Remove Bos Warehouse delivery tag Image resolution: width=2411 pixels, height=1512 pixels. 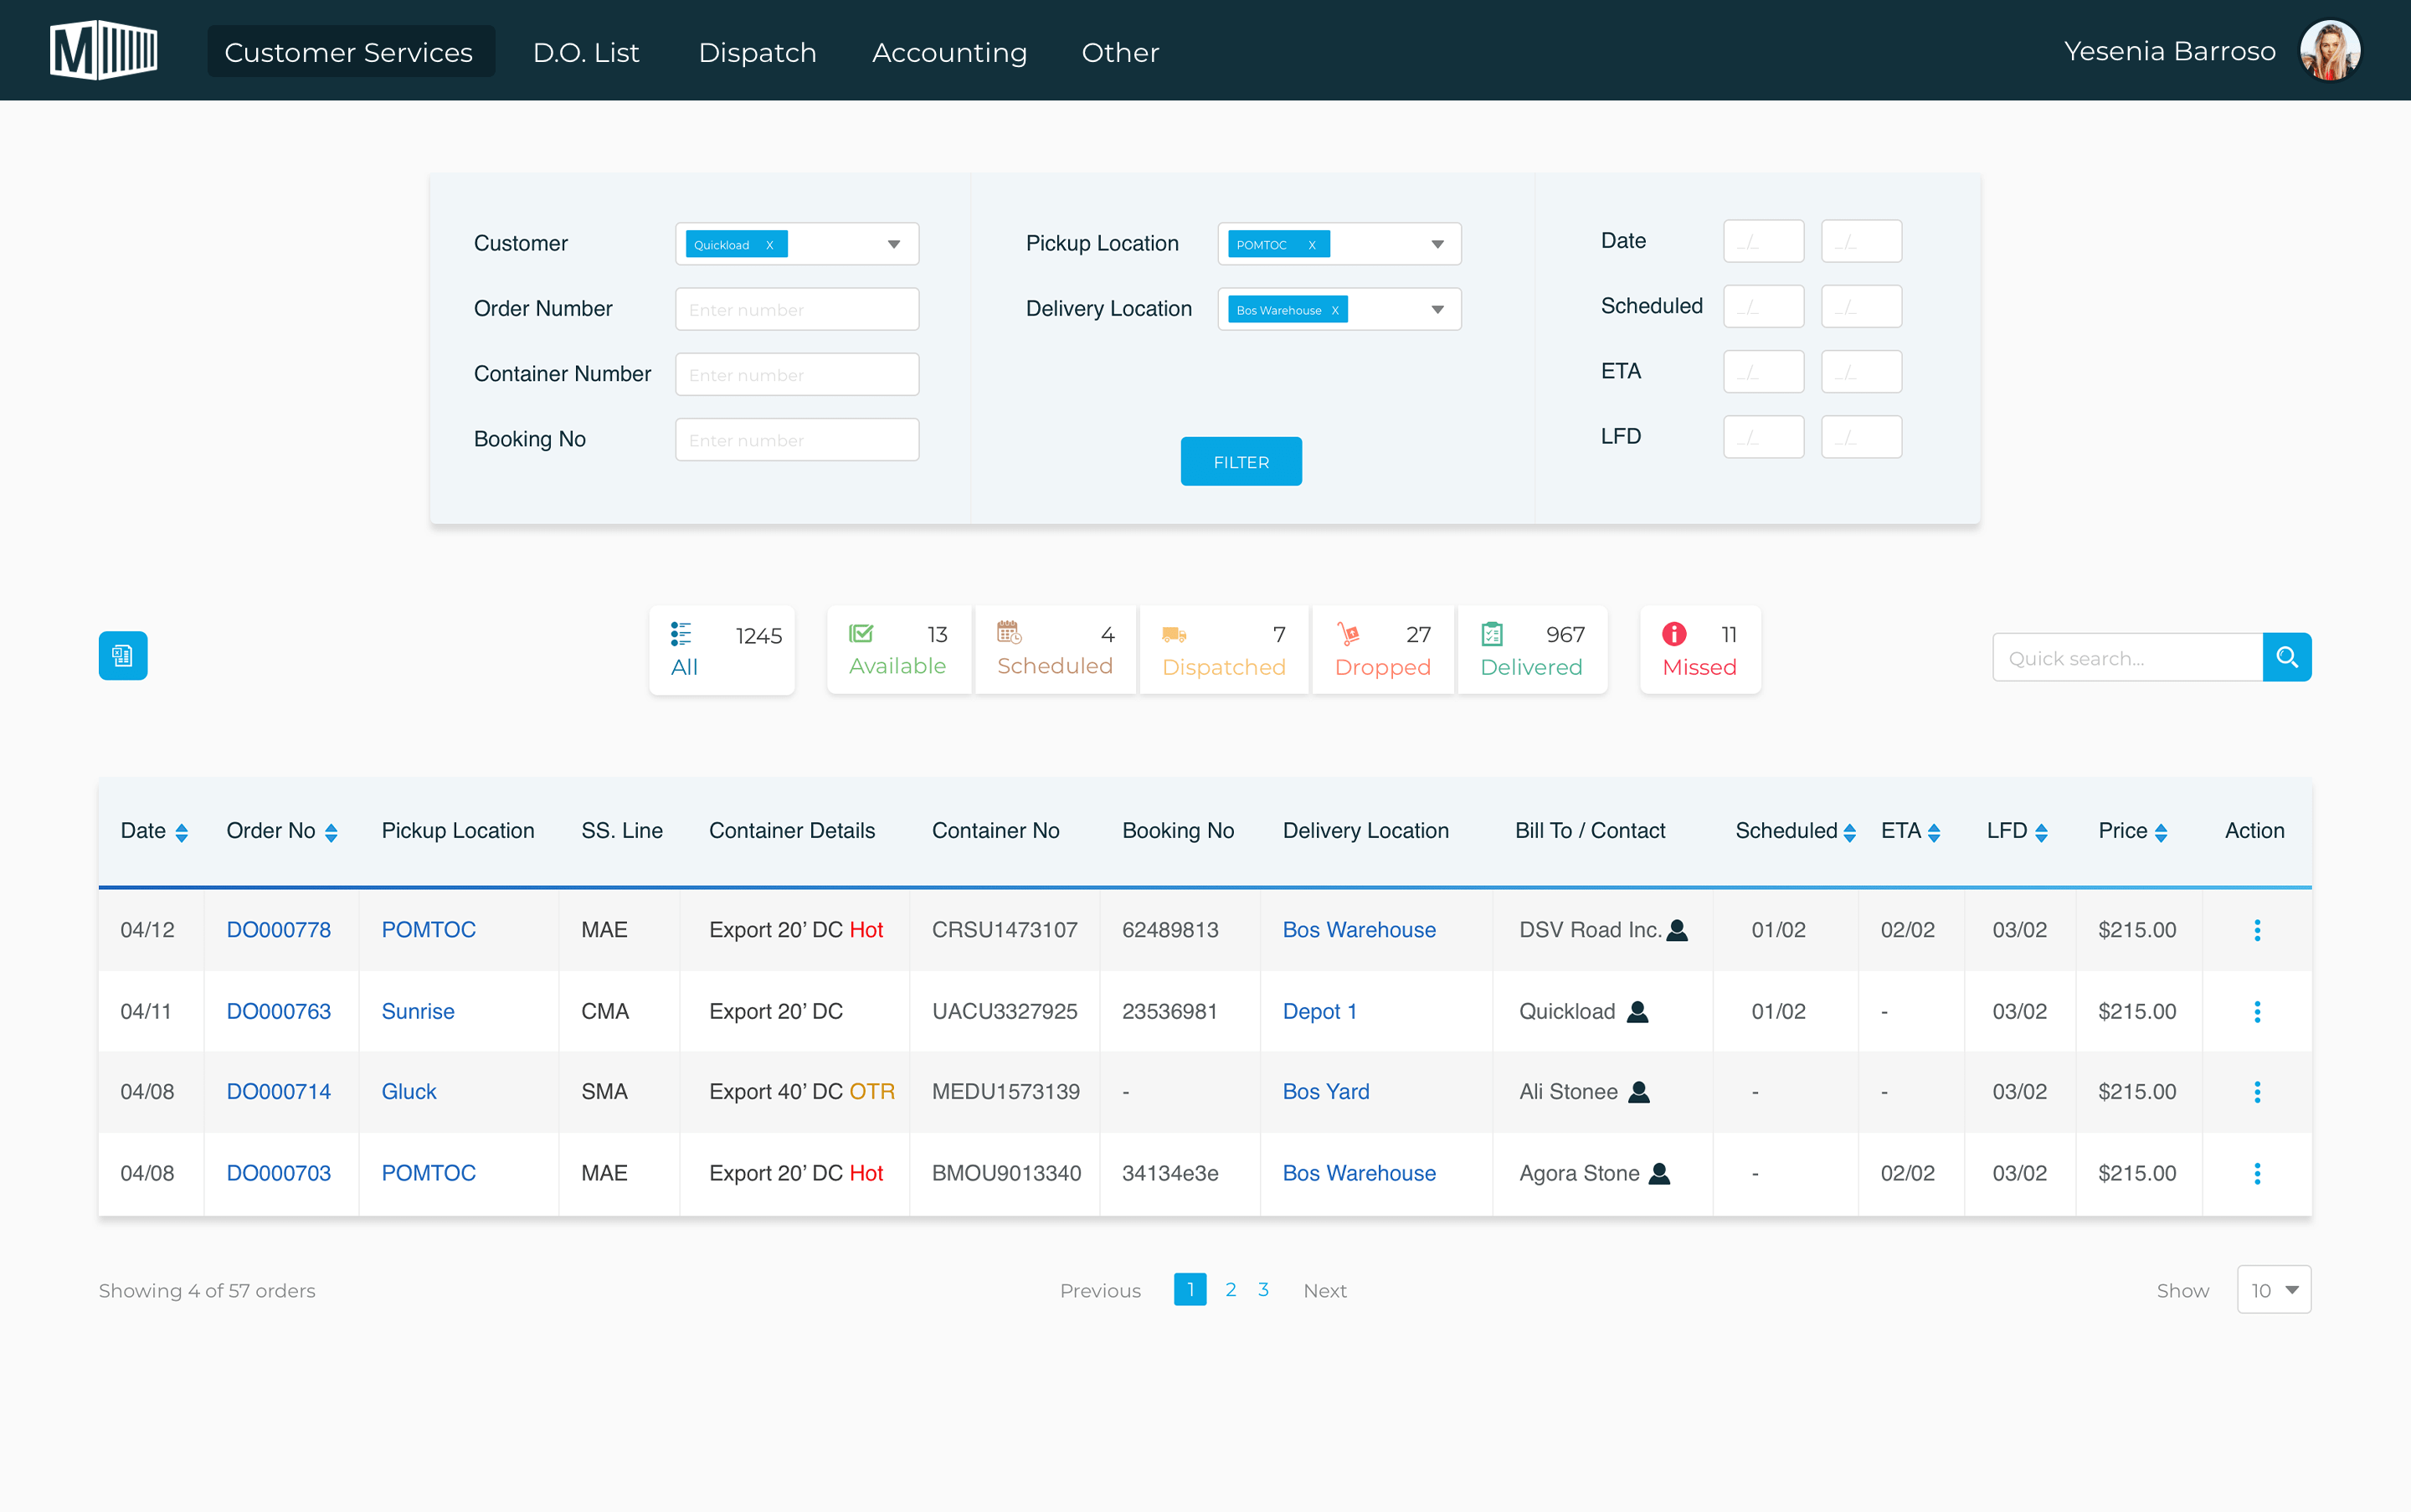pos(1335,310)
